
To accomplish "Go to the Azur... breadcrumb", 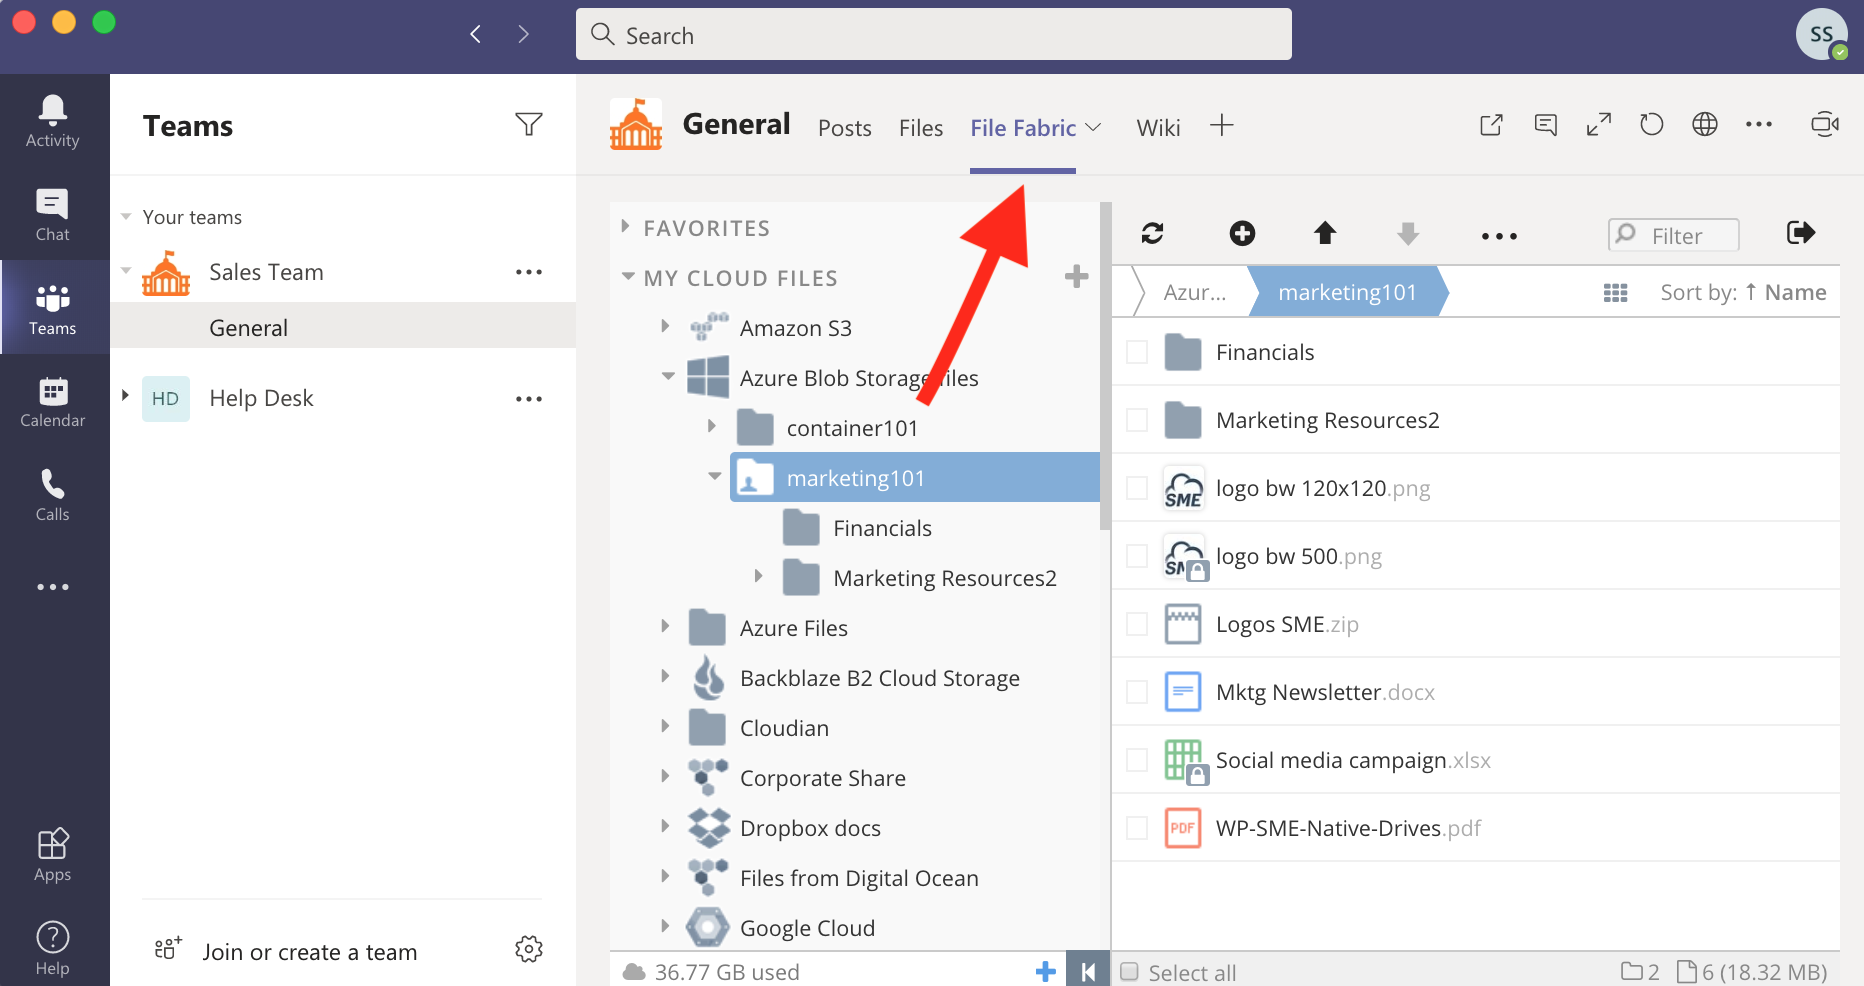I will (1194, 293).
